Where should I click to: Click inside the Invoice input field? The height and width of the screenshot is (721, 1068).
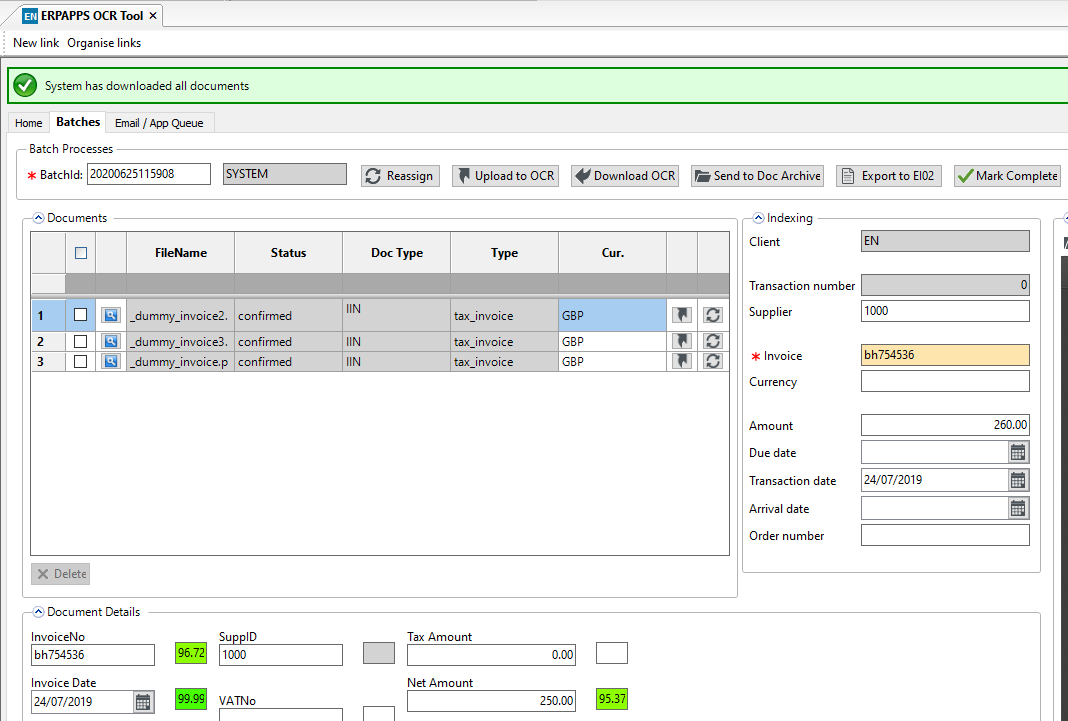click(943, 355)
